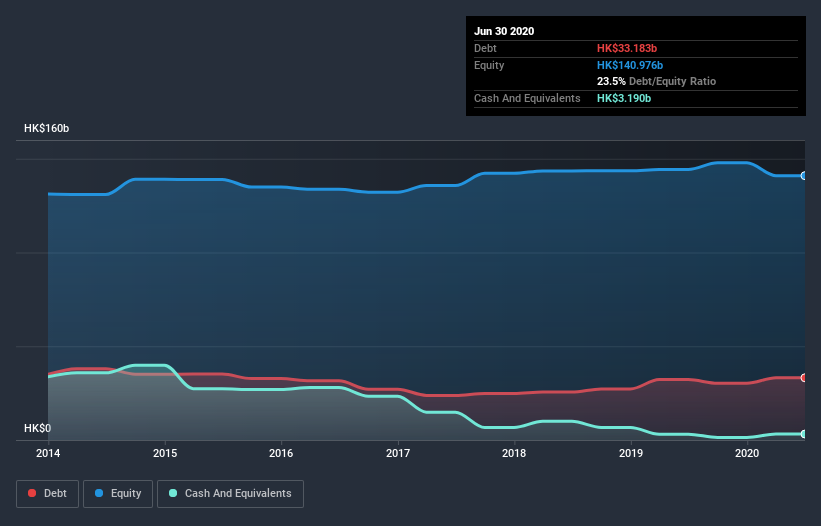Image resolution: width=821 pixels, height=526 pixels.
Task: Toggle the Cash And Equivalents legend button
Action: [230, 494]
